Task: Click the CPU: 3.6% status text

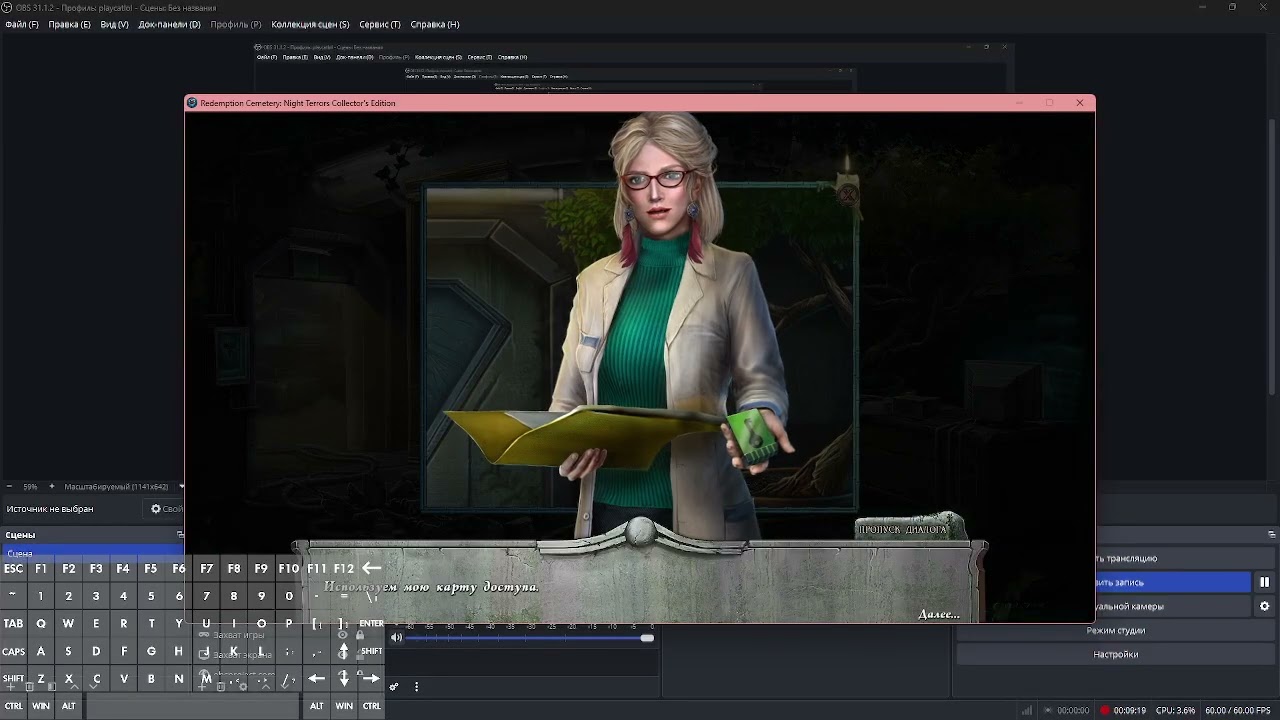Action: click(1175, 711)
